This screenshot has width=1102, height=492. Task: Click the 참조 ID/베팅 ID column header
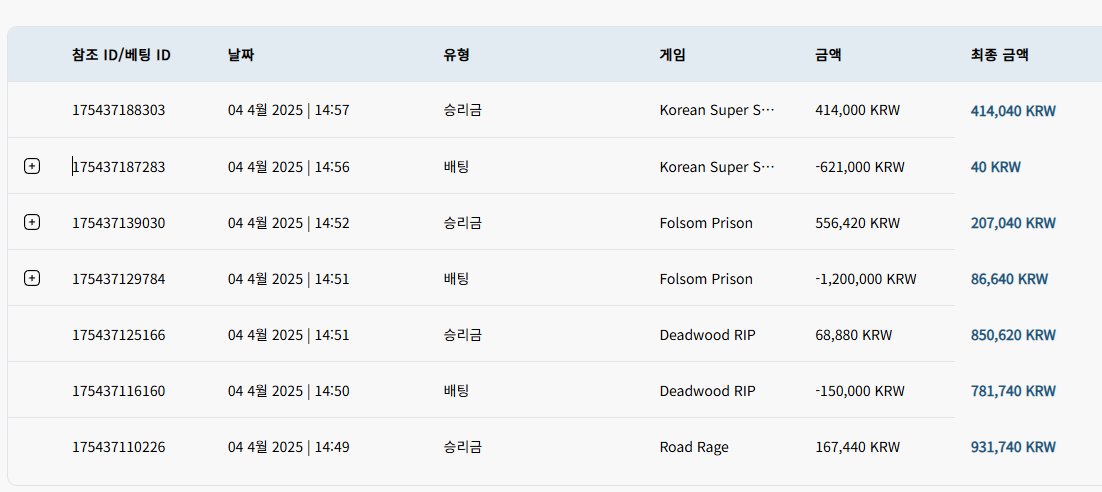click(122, 55)
